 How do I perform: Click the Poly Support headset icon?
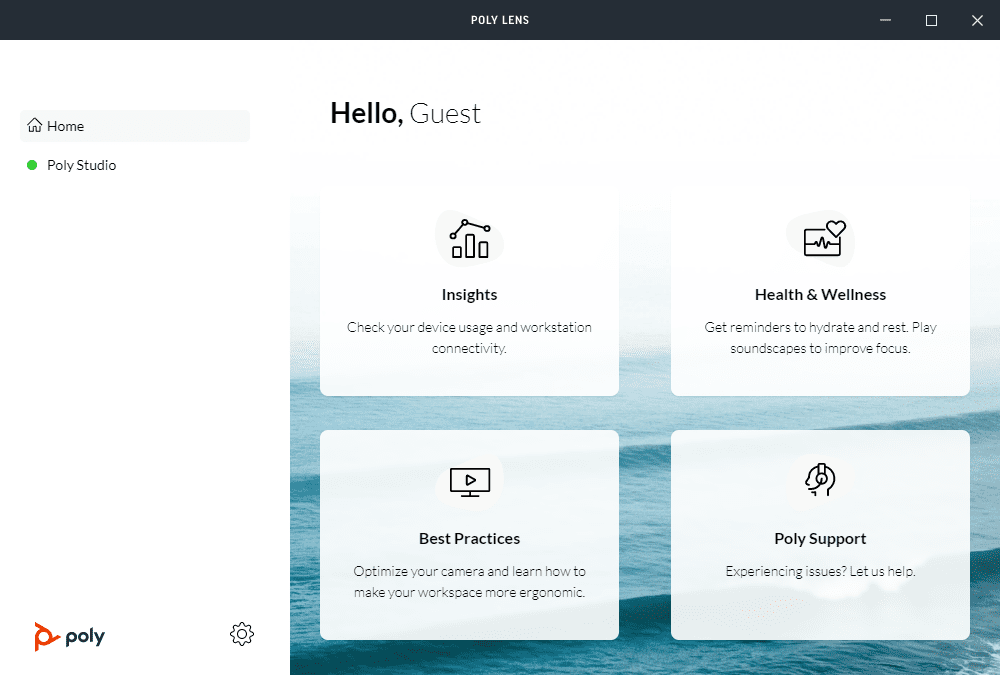tap(820, 480)
